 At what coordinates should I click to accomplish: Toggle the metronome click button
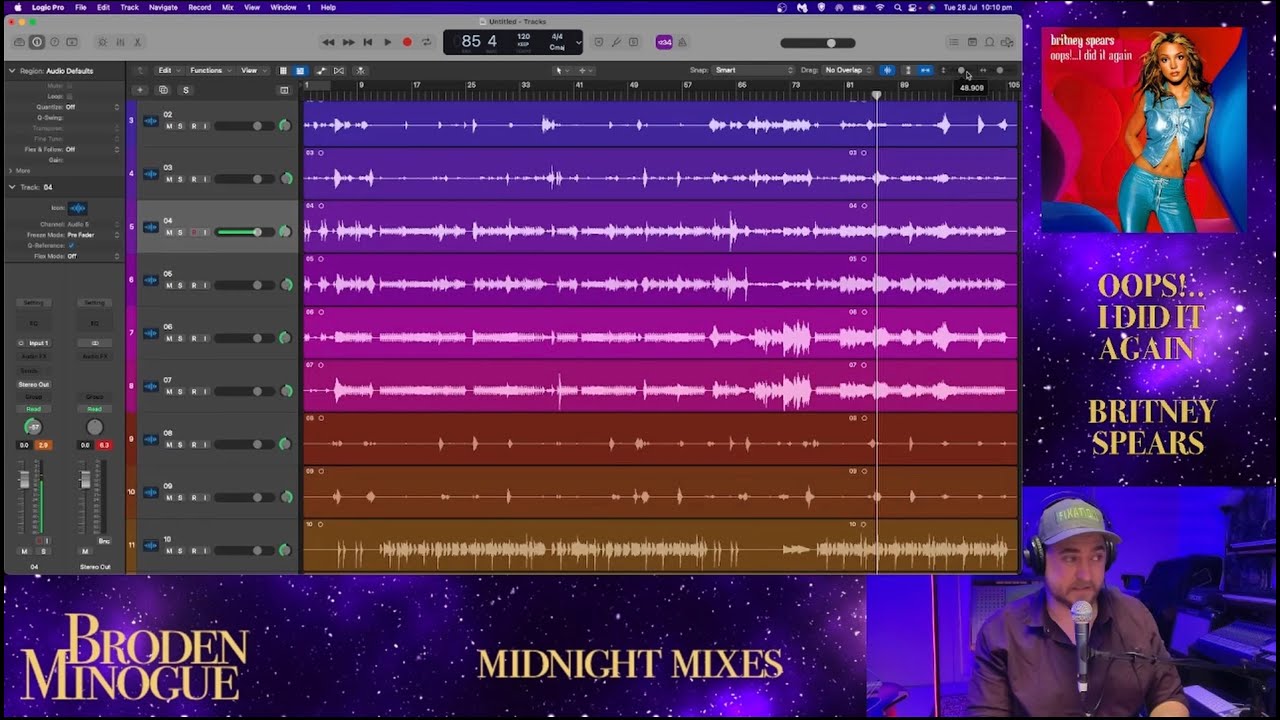coord(683,42)
